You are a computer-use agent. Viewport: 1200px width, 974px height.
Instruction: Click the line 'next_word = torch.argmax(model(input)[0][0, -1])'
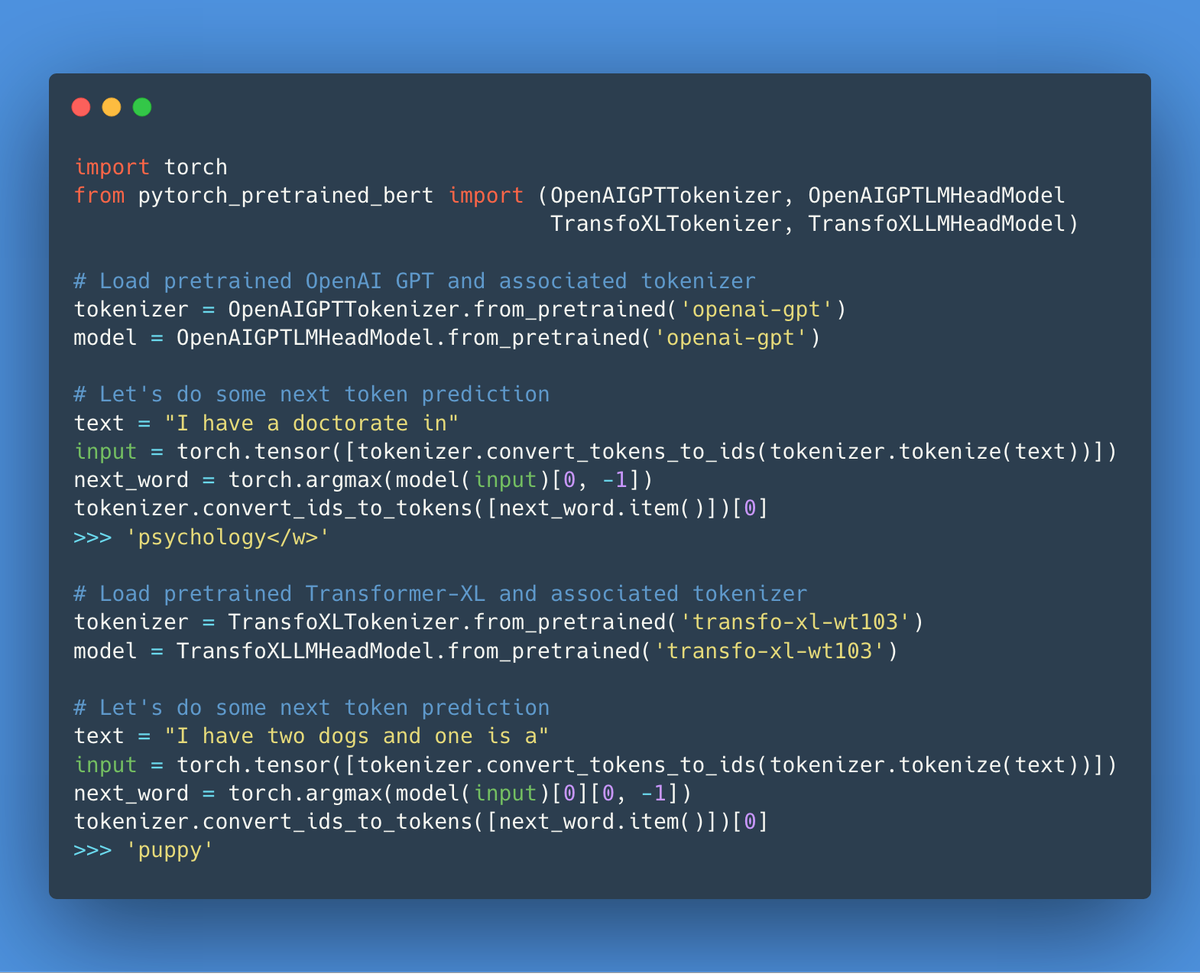click(382, 793)
